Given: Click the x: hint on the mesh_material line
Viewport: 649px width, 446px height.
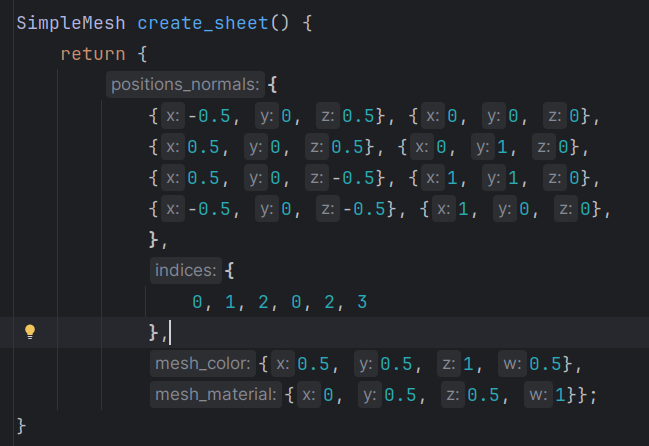Looking at the screenshot, I should point(308,395).
